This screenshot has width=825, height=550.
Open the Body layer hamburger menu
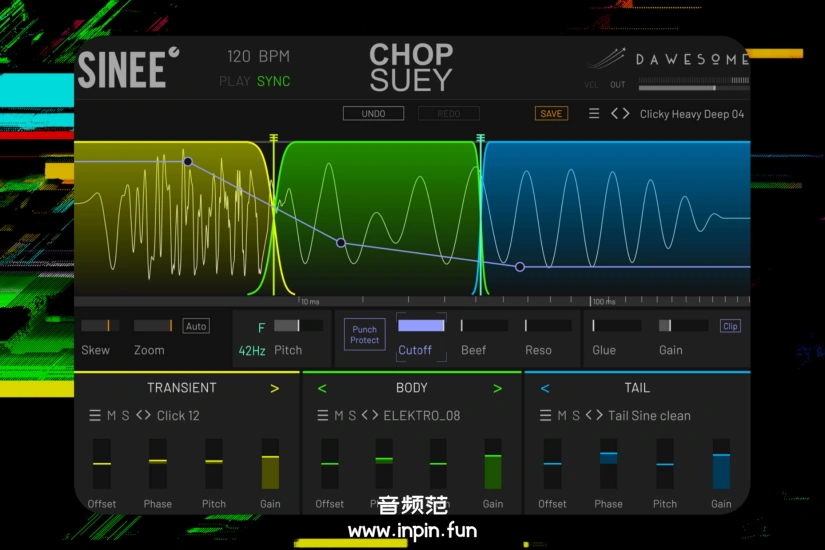click(323, 416)
